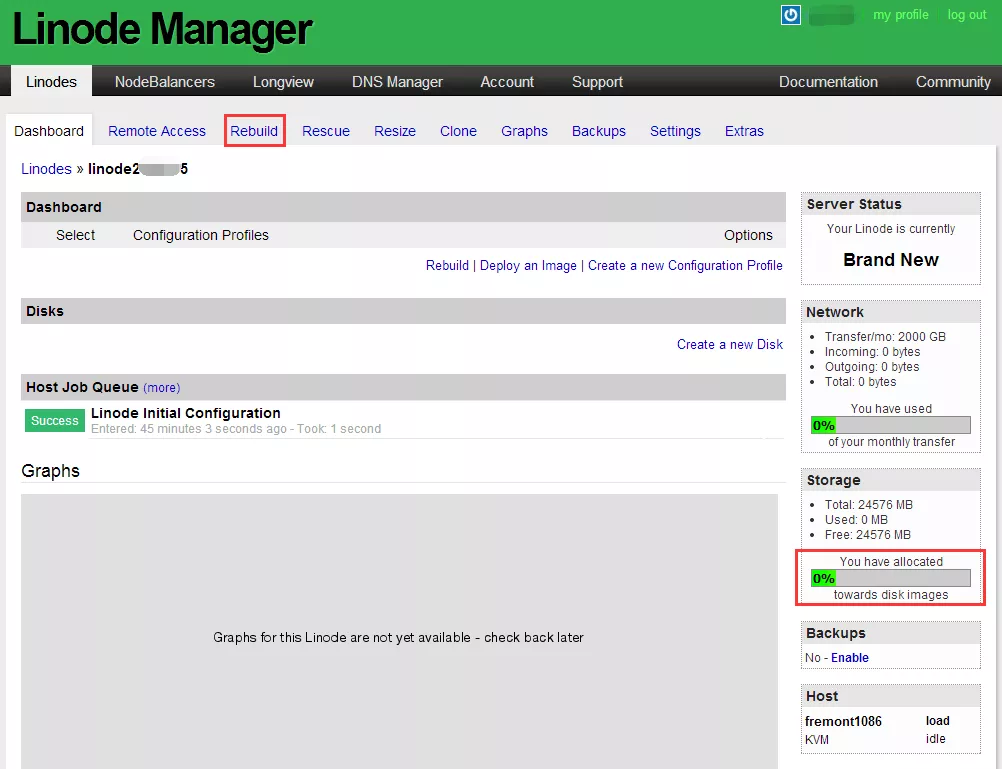Click Outgoing: 0 bytes network entry

(872, 366)
